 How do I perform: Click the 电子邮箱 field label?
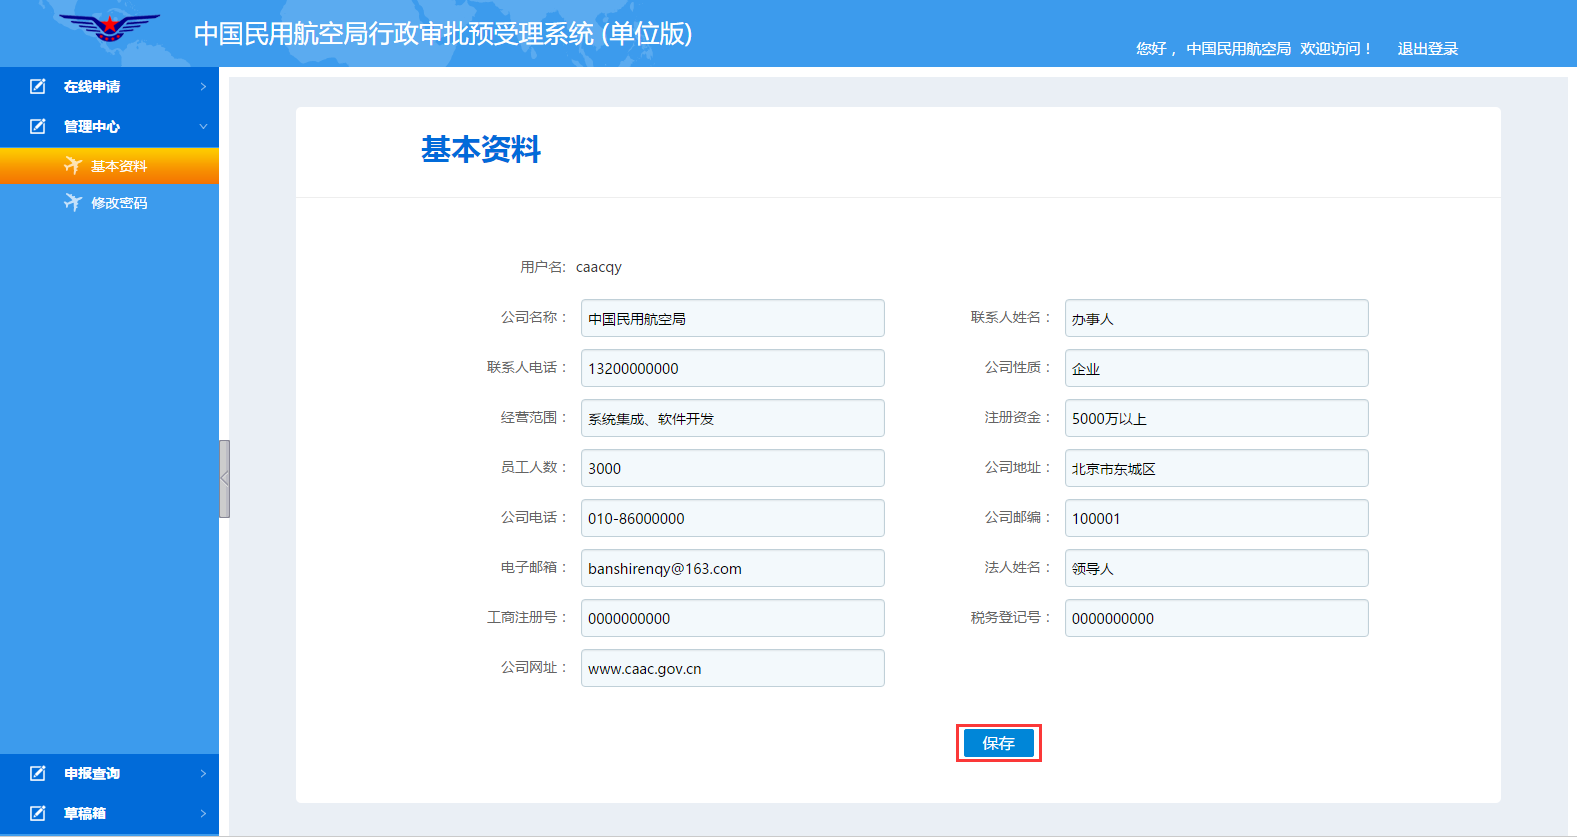click(x=534, y=567)
